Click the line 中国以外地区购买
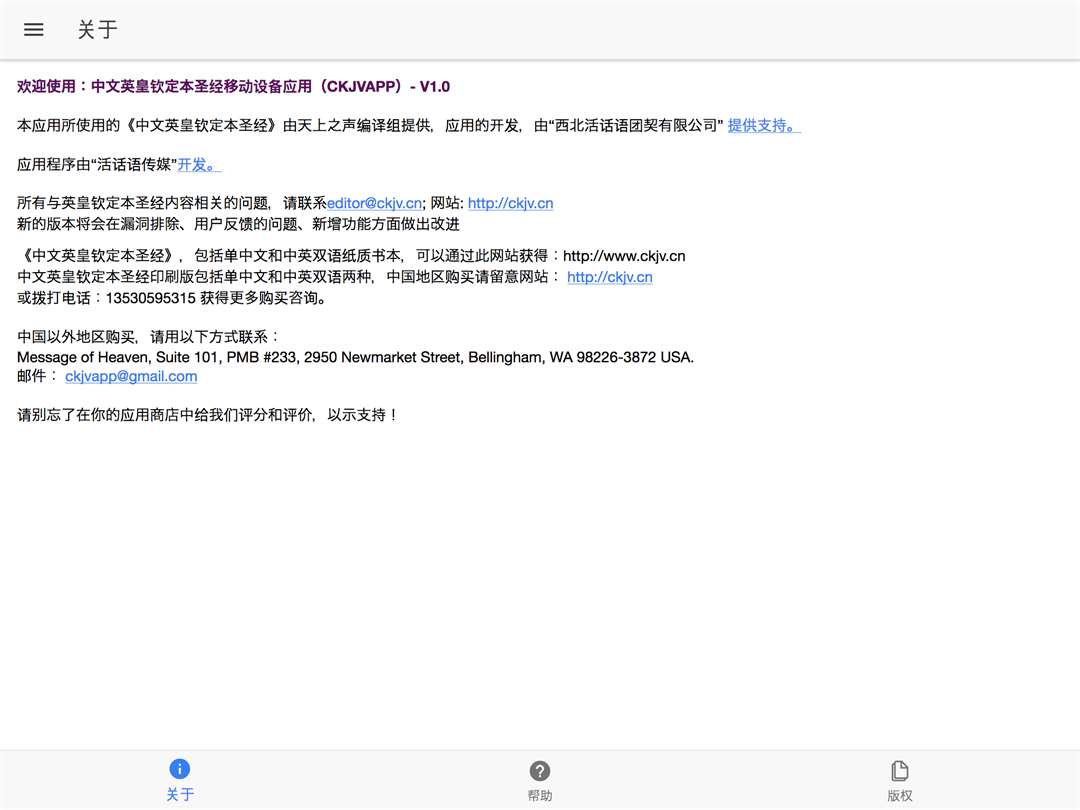This screenshot has width=1080, height=810. [x=148, y=337]
